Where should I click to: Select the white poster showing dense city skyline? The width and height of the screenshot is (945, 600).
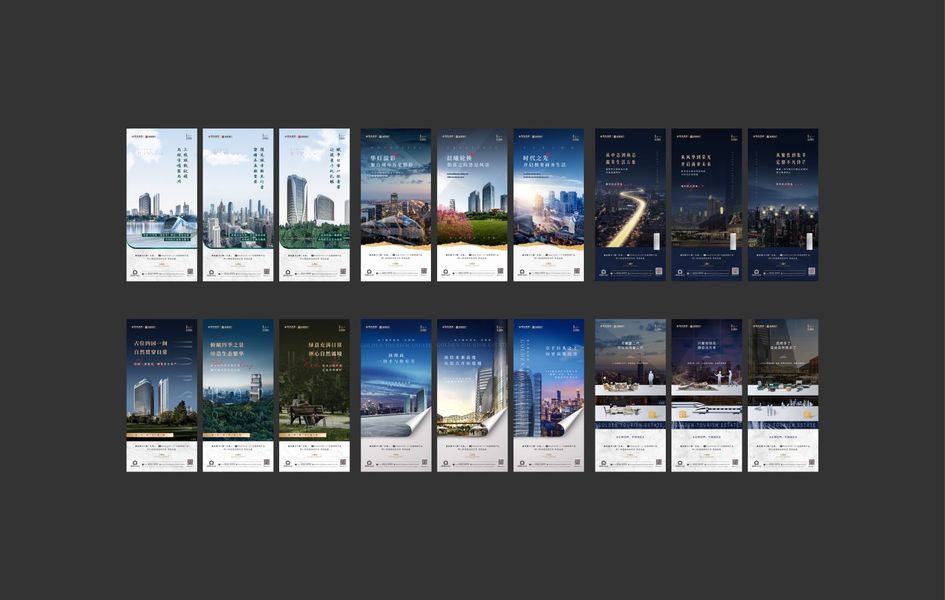[x=238, y=205]
